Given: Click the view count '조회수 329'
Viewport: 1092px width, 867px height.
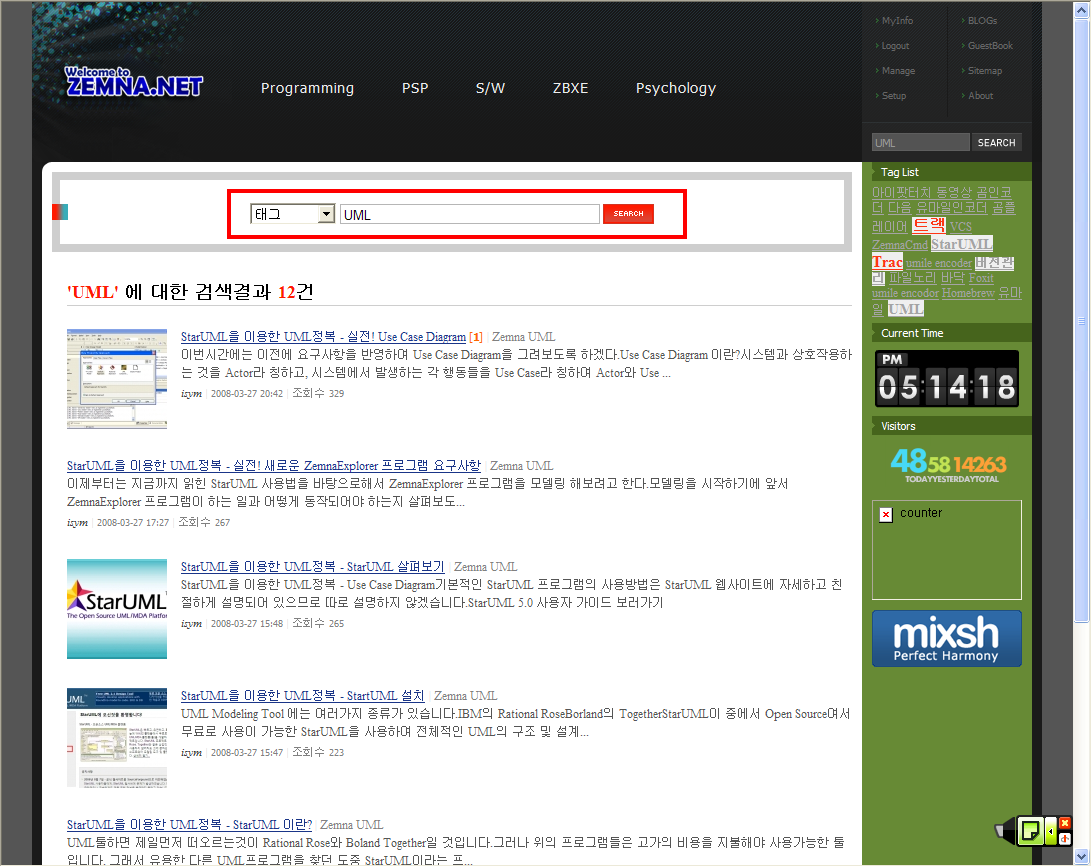Looking at the screenshot, I should pos(318,393).
